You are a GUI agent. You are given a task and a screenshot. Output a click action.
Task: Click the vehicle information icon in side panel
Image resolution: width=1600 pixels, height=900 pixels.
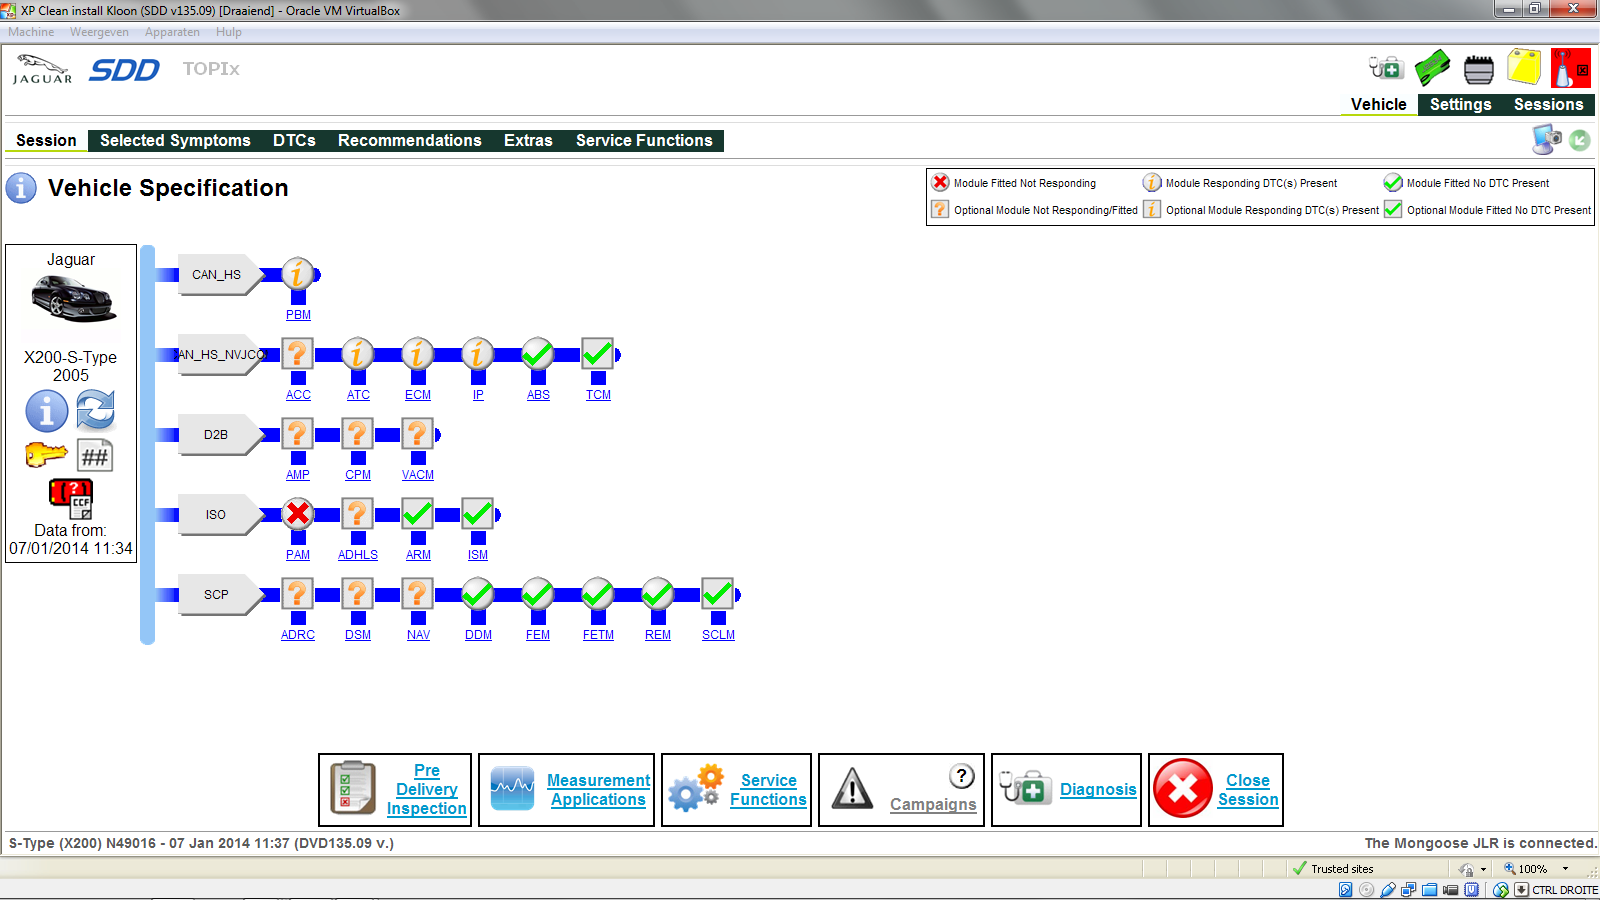47,411
